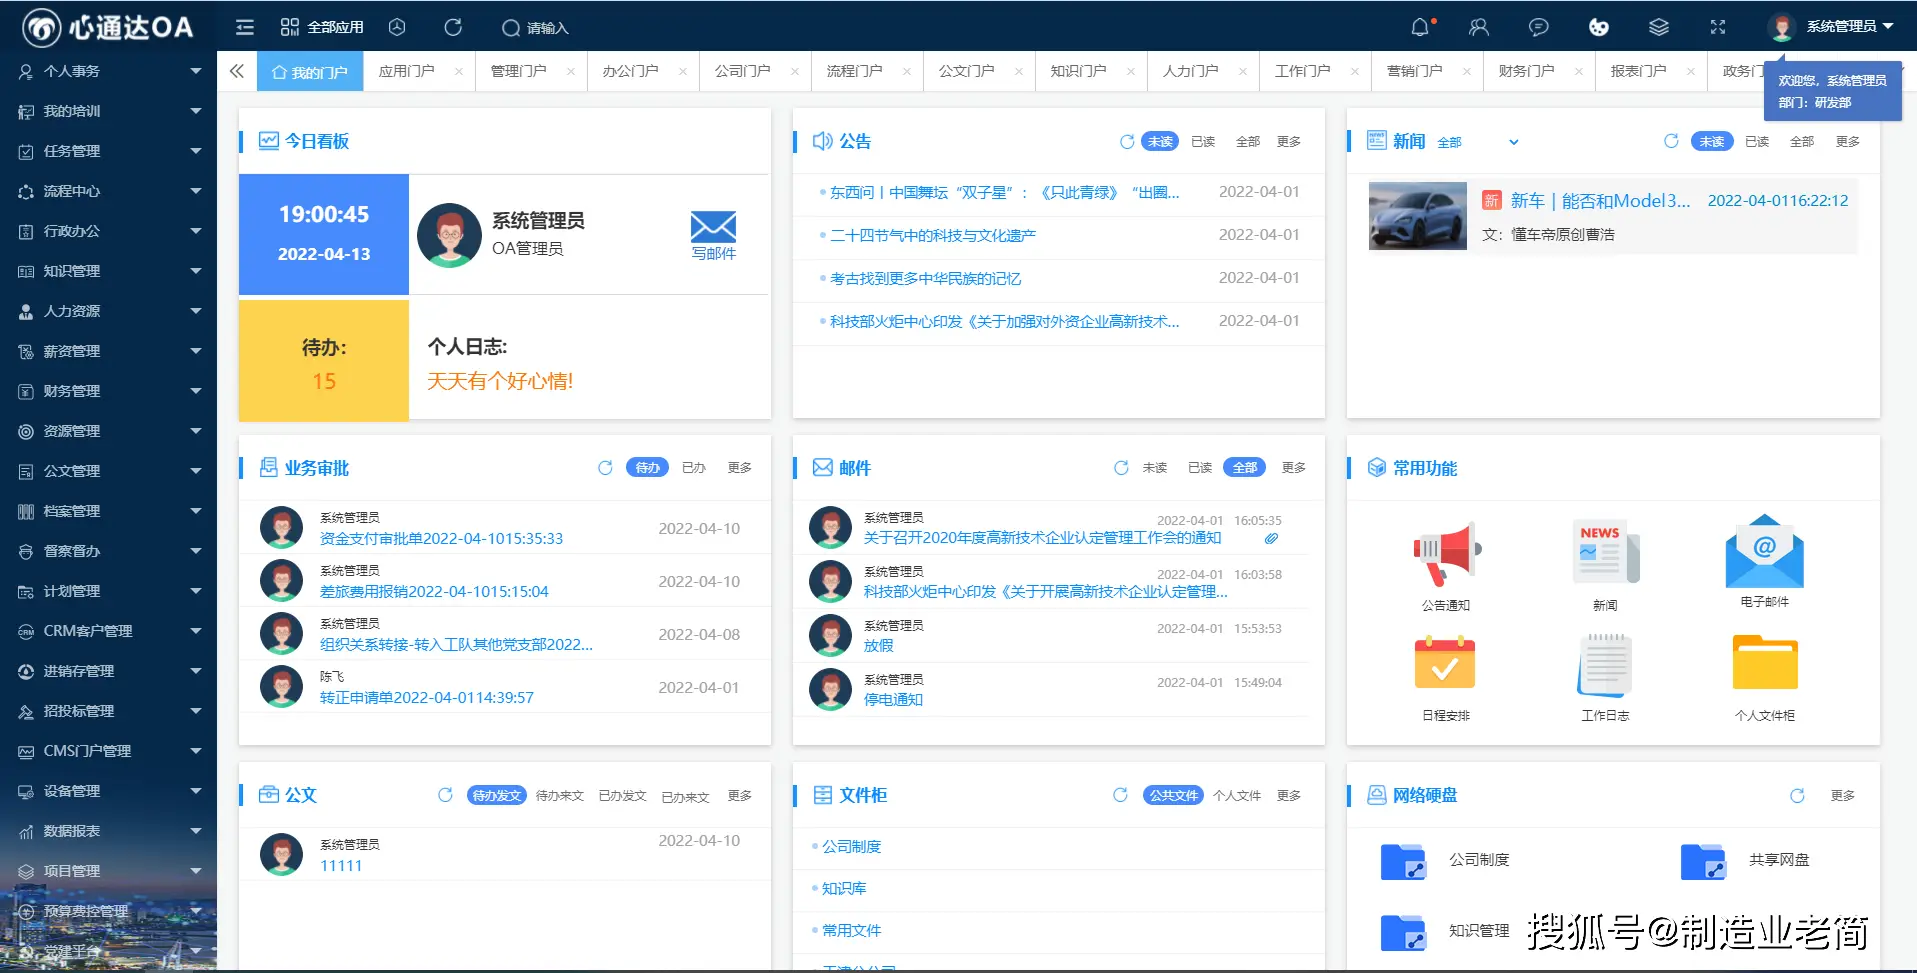This screenshot has width=1917, height=973.
Task: Open the 系统管理员 user dropdown
Action: click(x=1831, y=27)
